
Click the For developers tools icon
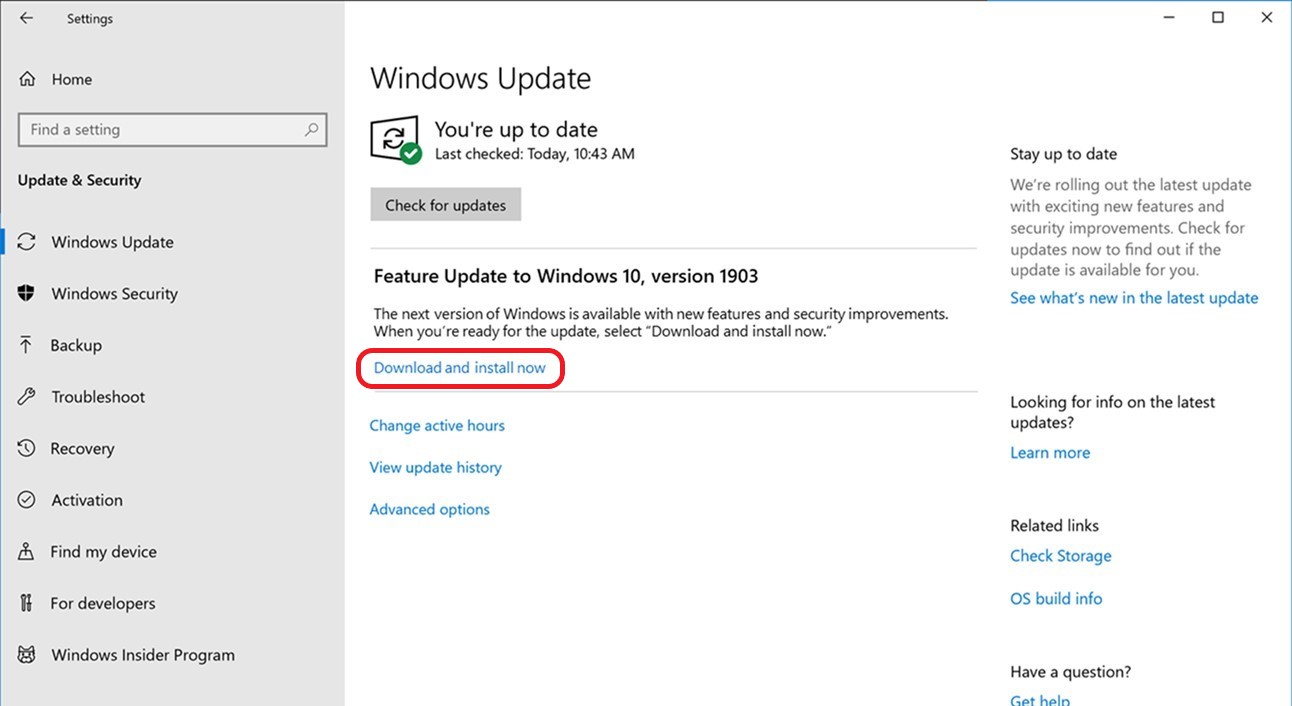tap(27, 603)
